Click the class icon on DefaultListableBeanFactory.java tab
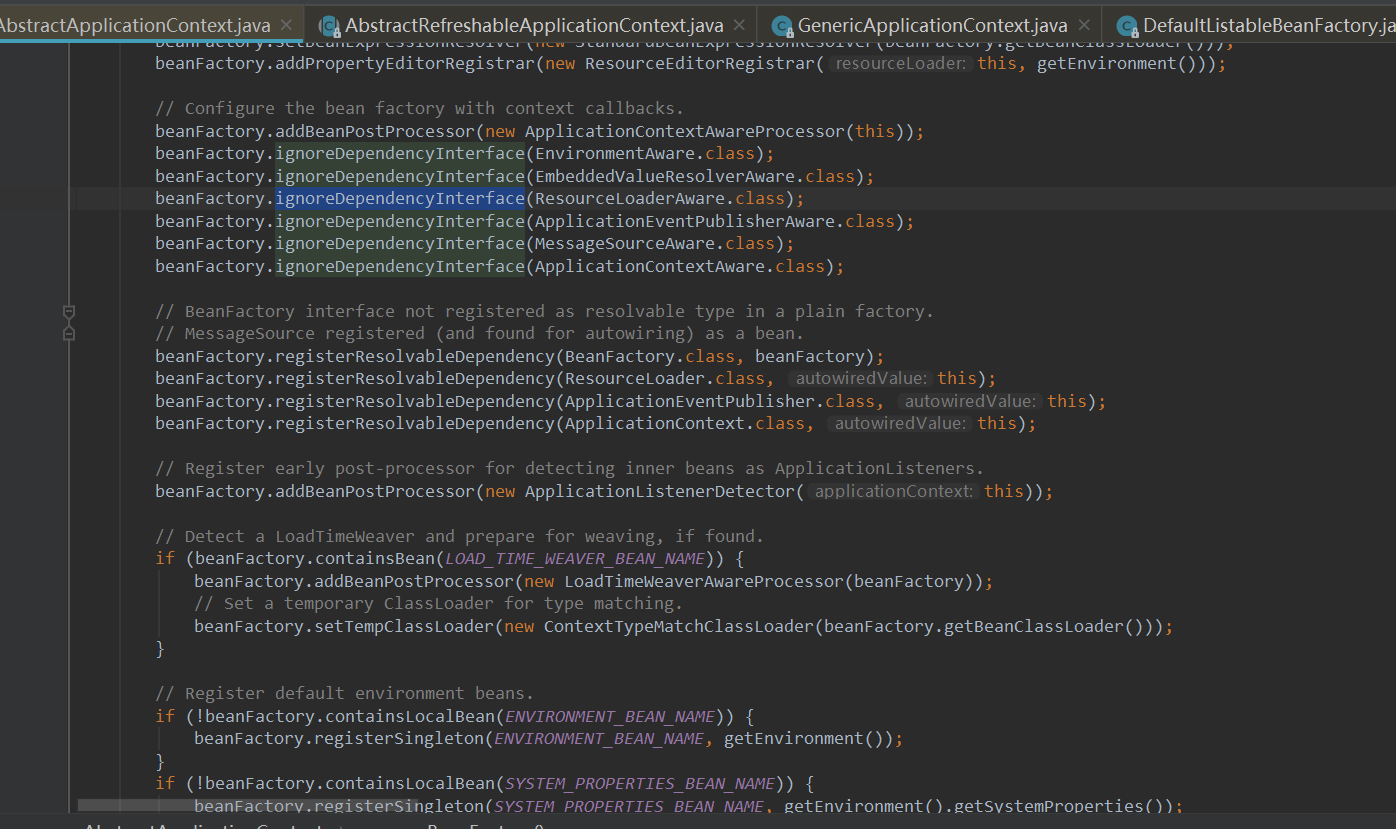 point(1127,26)
